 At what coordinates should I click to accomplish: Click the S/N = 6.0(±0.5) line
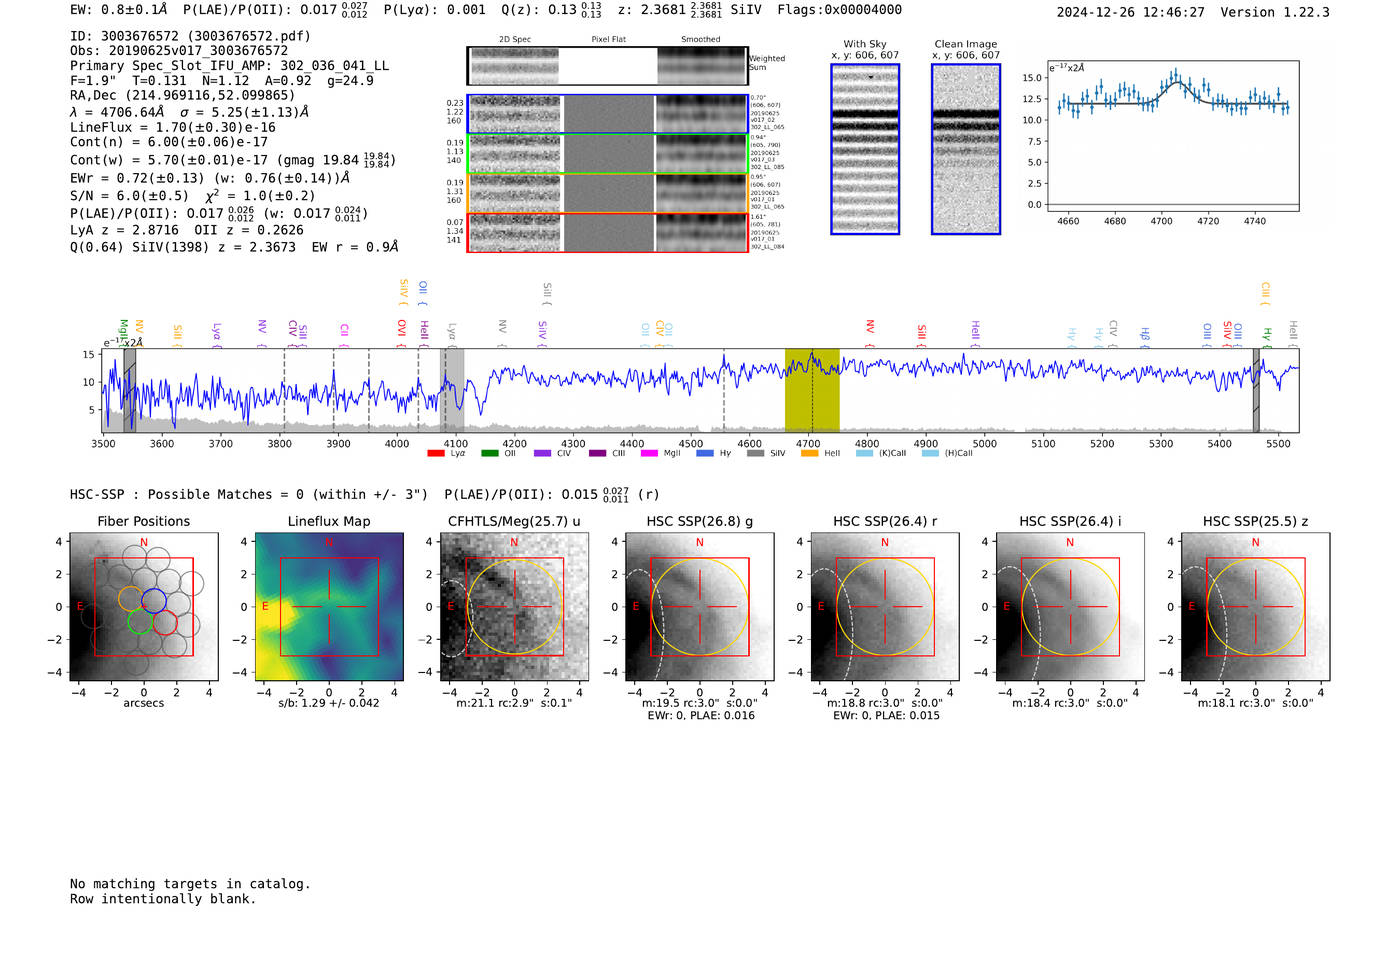coord(193,196)
